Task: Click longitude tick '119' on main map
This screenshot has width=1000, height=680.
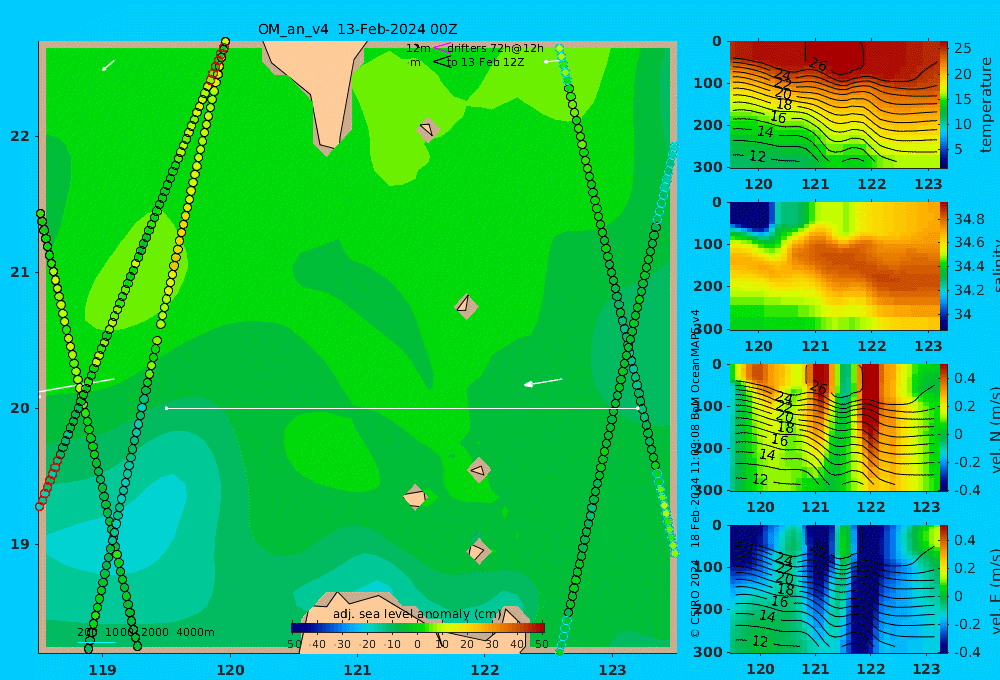Action: (102, 670)
